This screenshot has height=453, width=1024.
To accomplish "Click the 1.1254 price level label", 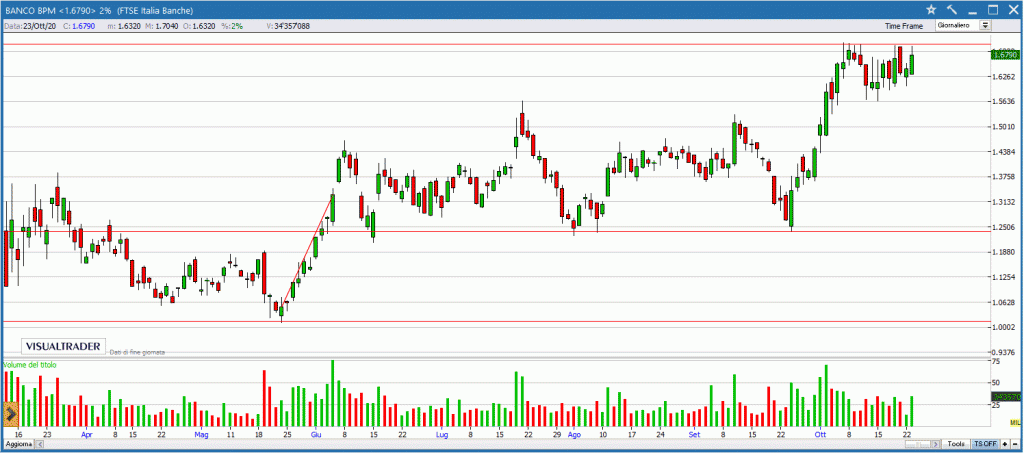I will pos(1004,277).
